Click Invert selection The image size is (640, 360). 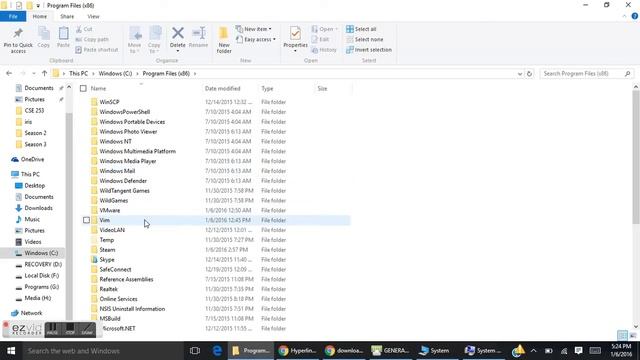[x=369, y=50]
